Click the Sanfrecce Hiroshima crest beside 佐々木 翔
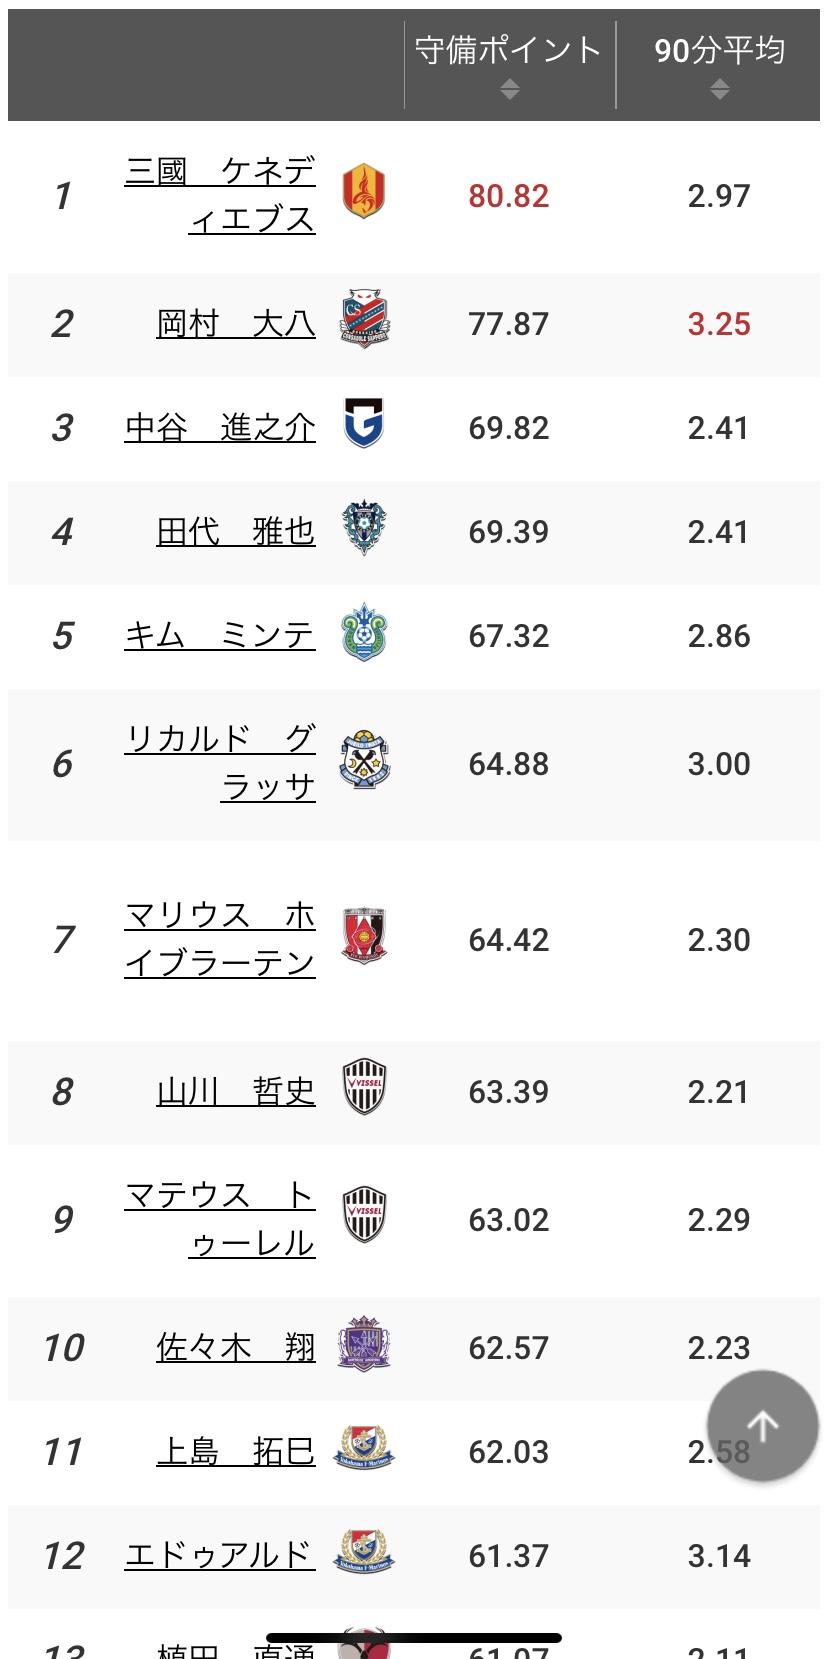The image size is (828, 1659). 364,1344
